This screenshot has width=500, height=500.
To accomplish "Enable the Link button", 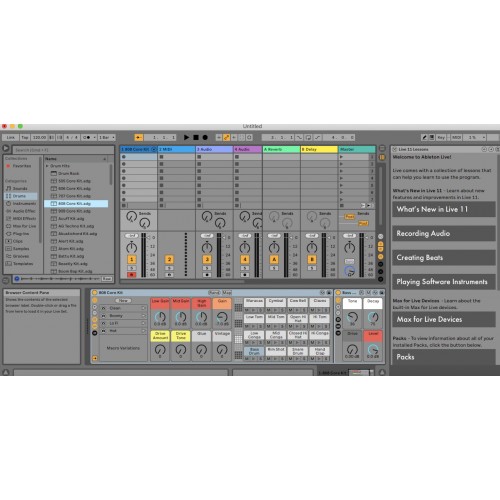I will [x=11, y=137].
